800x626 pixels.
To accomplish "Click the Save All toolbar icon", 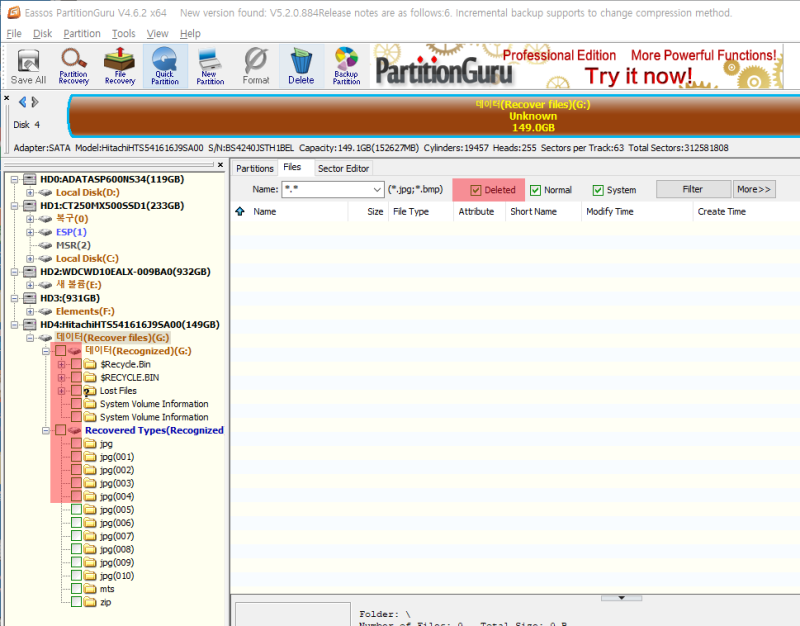I will click(x=28, y=66).
